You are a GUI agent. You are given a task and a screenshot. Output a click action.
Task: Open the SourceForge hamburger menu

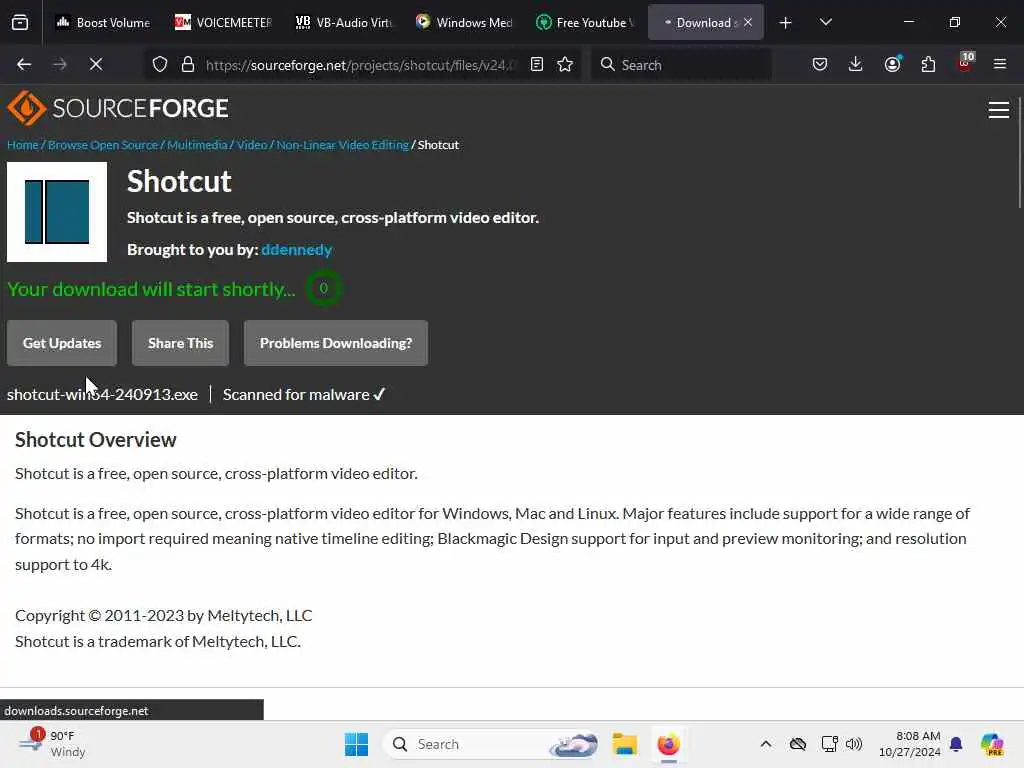pos(999,110)
